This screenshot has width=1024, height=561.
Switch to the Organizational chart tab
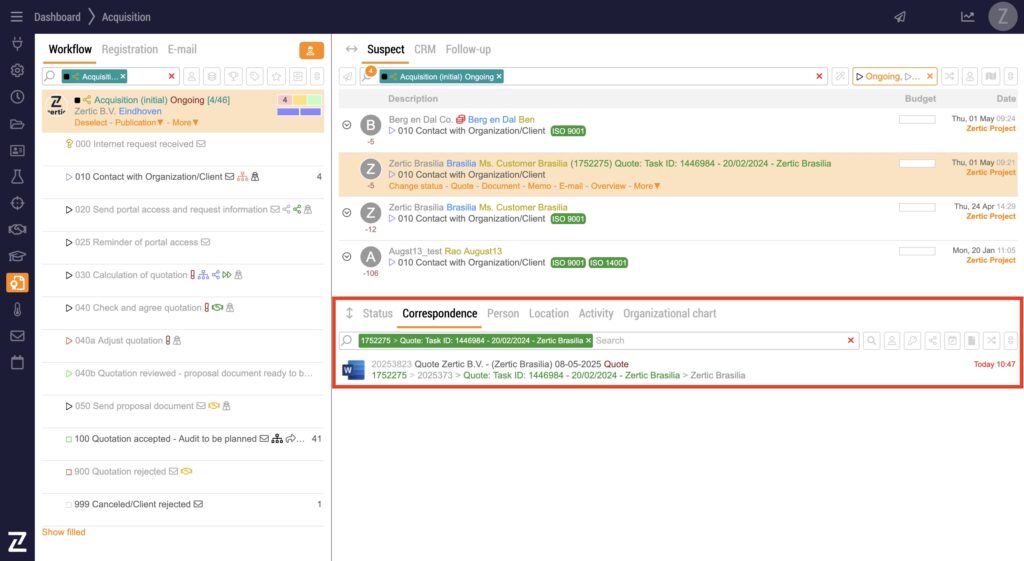pyautogui.click(x=669, y=313)
